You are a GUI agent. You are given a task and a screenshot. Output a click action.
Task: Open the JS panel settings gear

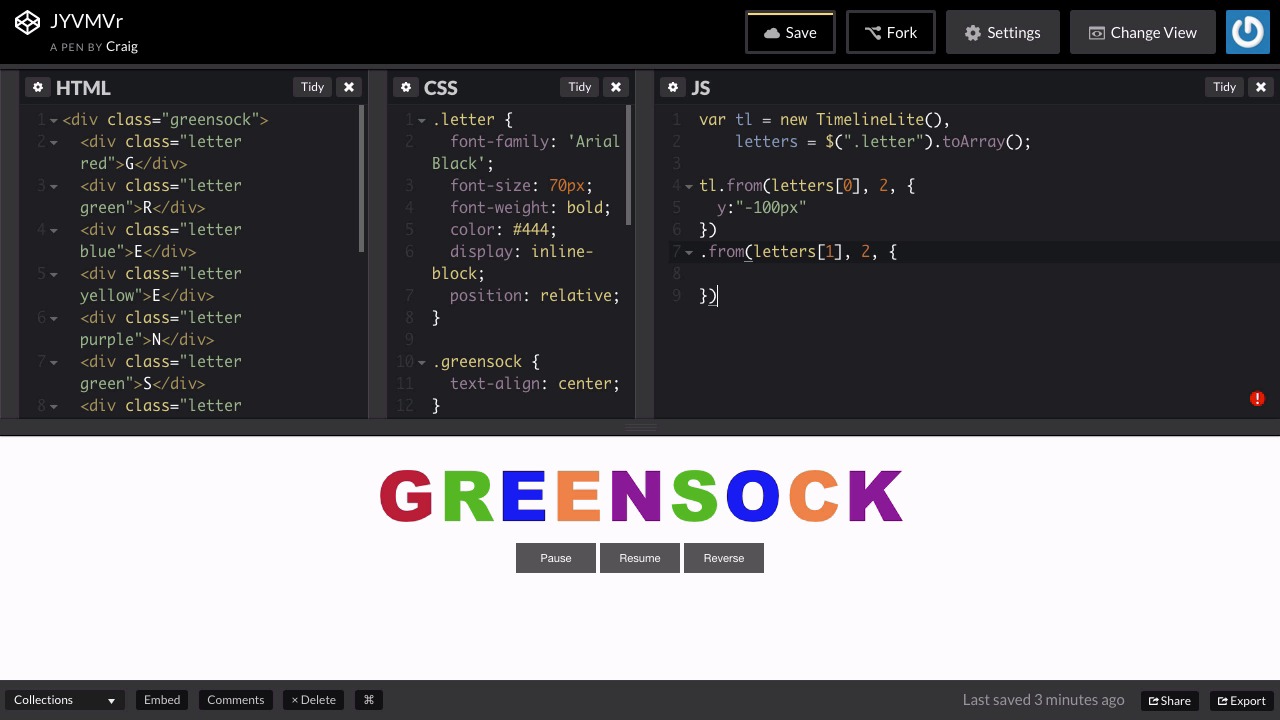(673, 87)
